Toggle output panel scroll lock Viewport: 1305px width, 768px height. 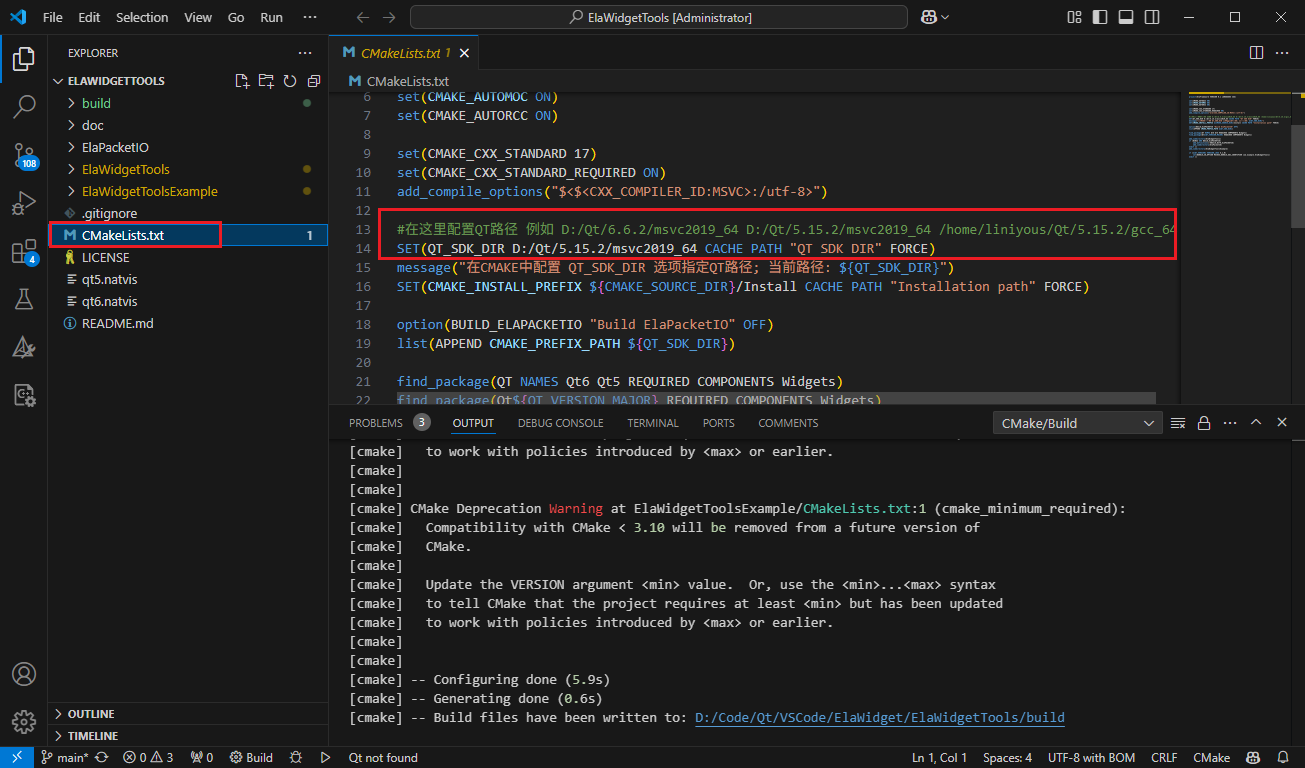point(1204,423)
